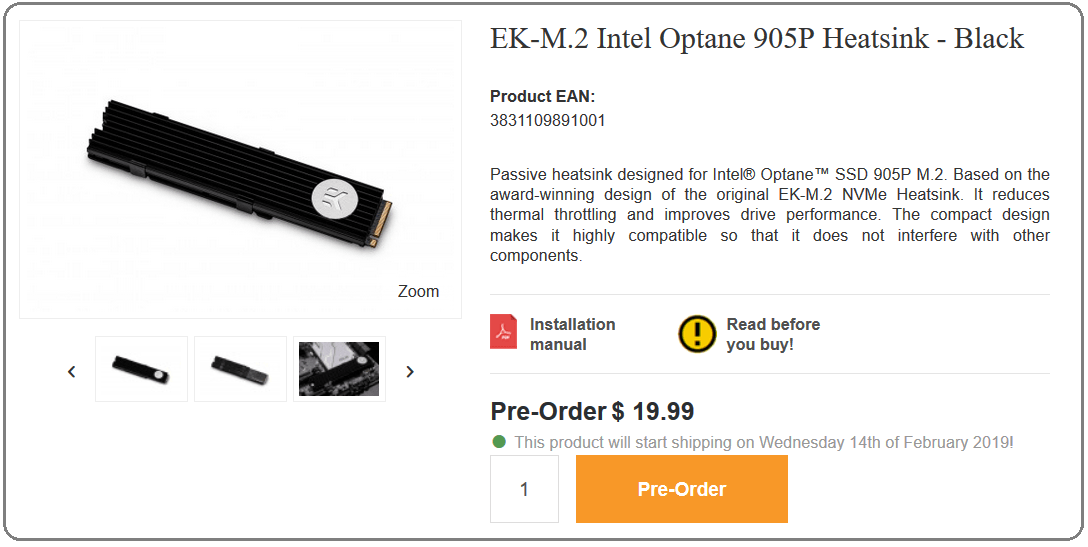This screenshot has height=547, width=1088.
Task: Click the green availability status dot
Action: [499, 441]
